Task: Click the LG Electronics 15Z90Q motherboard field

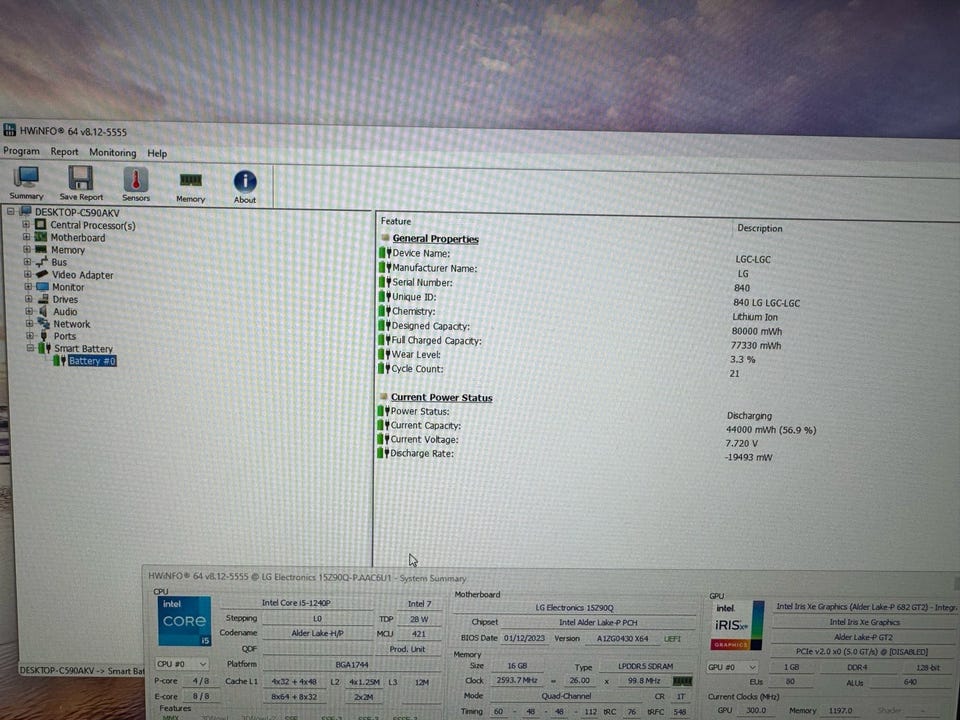Action: 574,607
